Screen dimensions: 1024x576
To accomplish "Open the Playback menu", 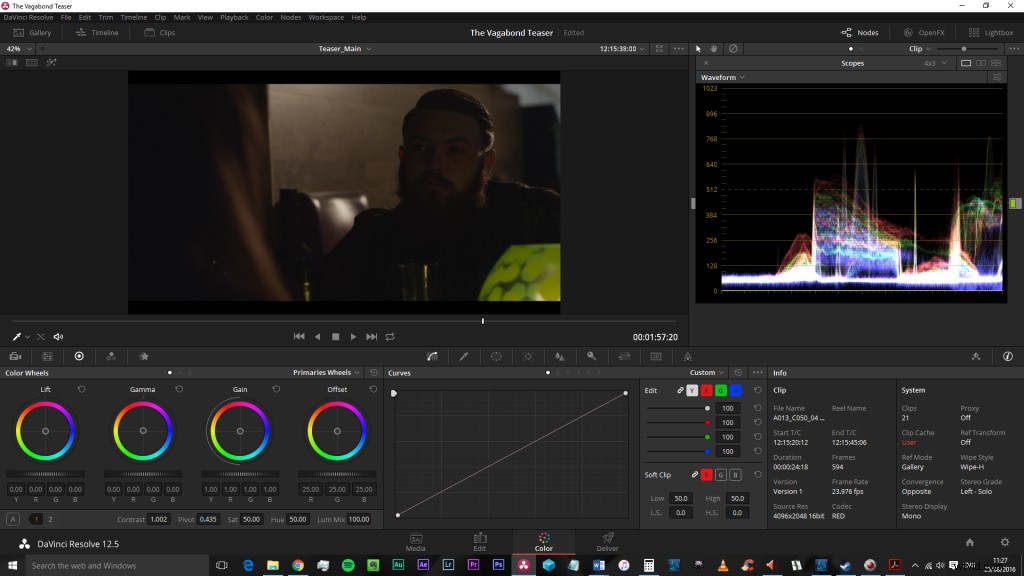I will [237, 17].
